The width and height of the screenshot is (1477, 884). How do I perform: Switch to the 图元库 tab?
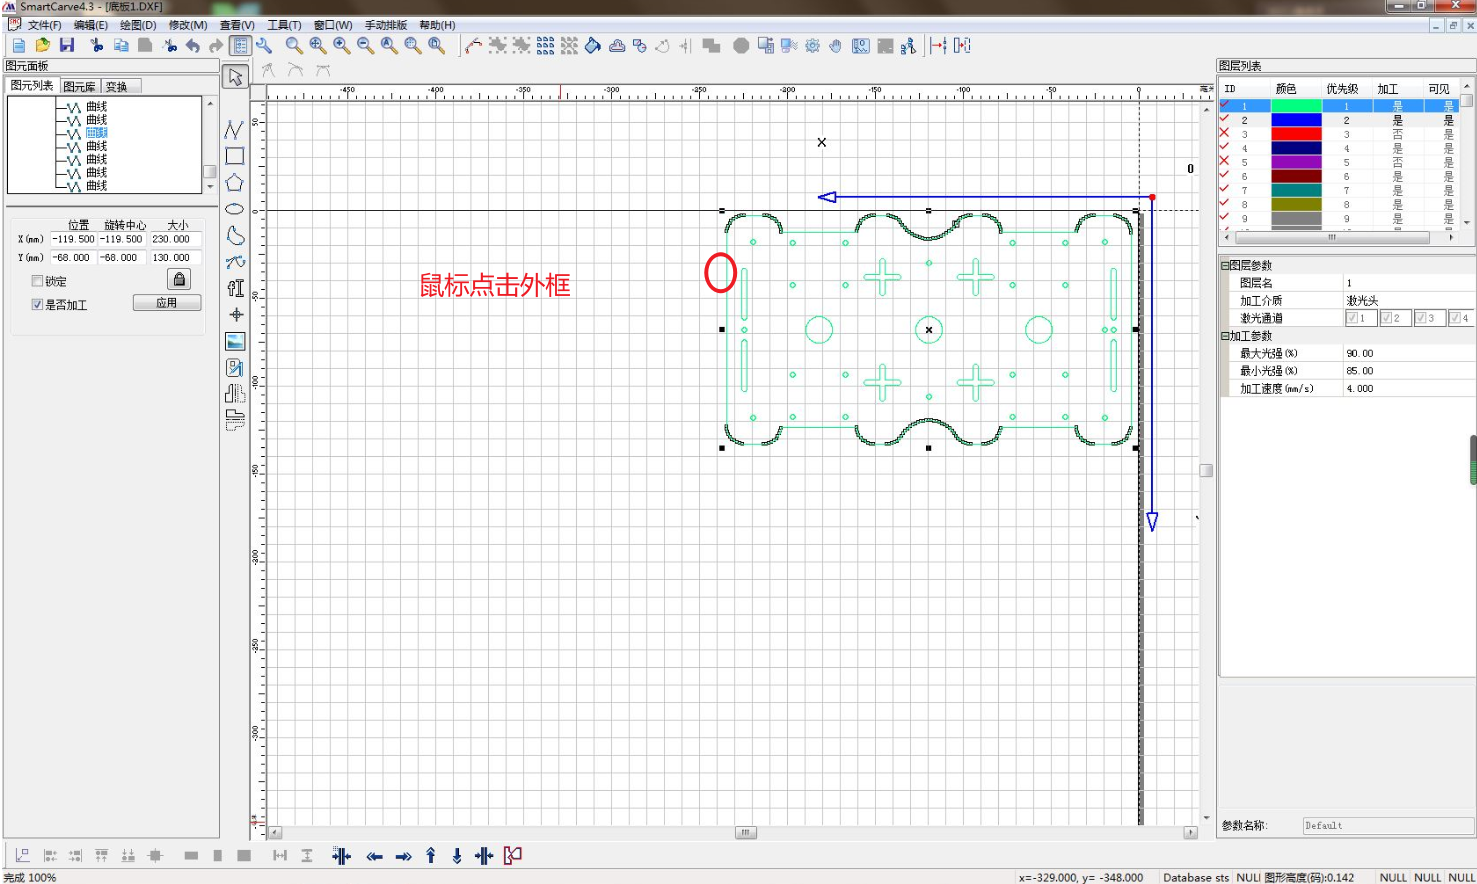coord(79,86)
